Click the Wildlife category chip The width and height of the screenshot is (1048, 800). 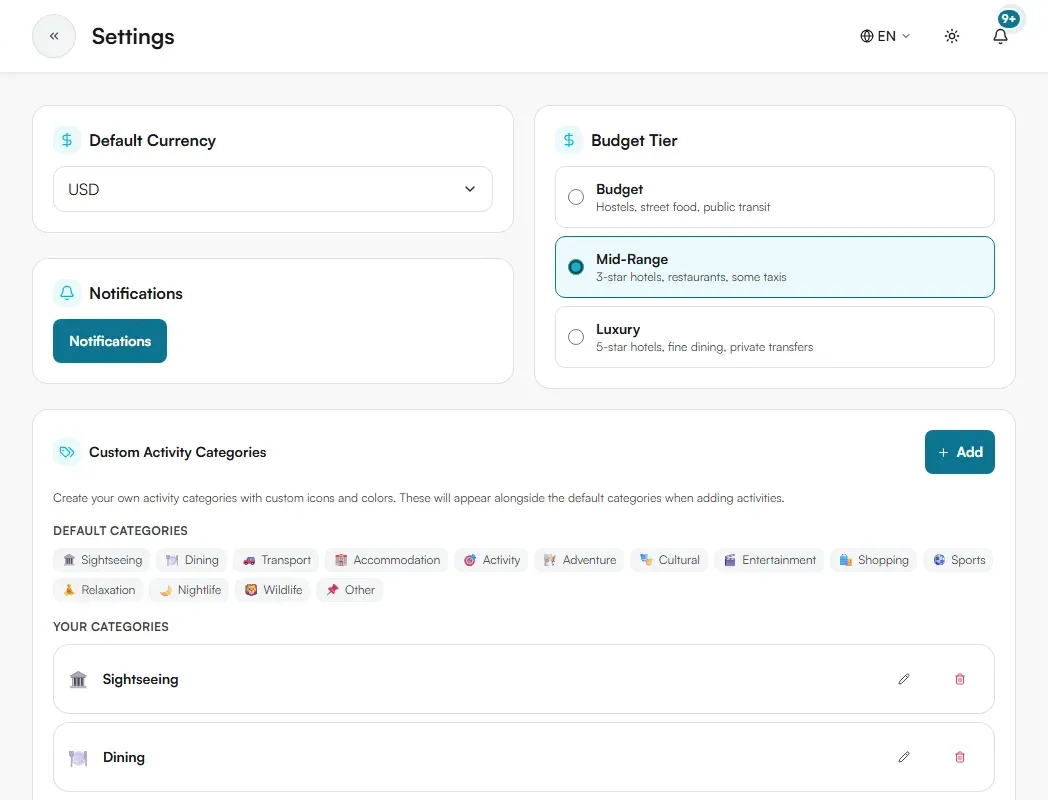(x=273, y=590)
